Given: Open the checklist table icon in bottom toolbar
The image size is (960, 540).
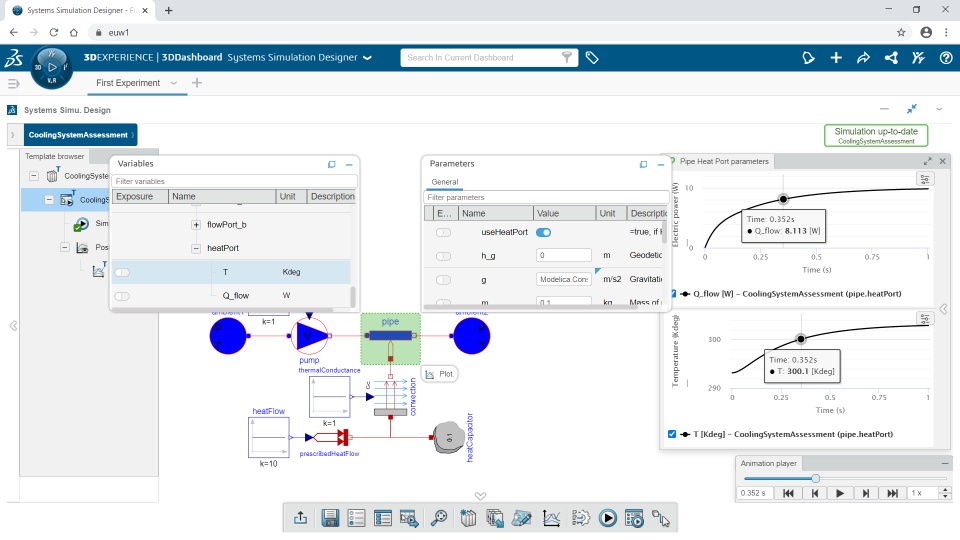Looking at the screenshot, I should pos(383,518).
